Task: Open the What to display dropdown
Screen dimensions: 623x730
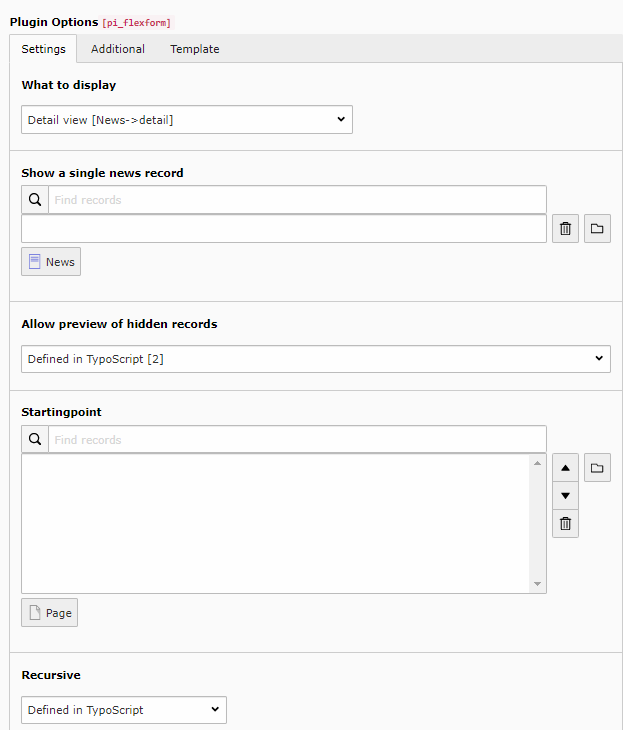Action: [187, 120]
